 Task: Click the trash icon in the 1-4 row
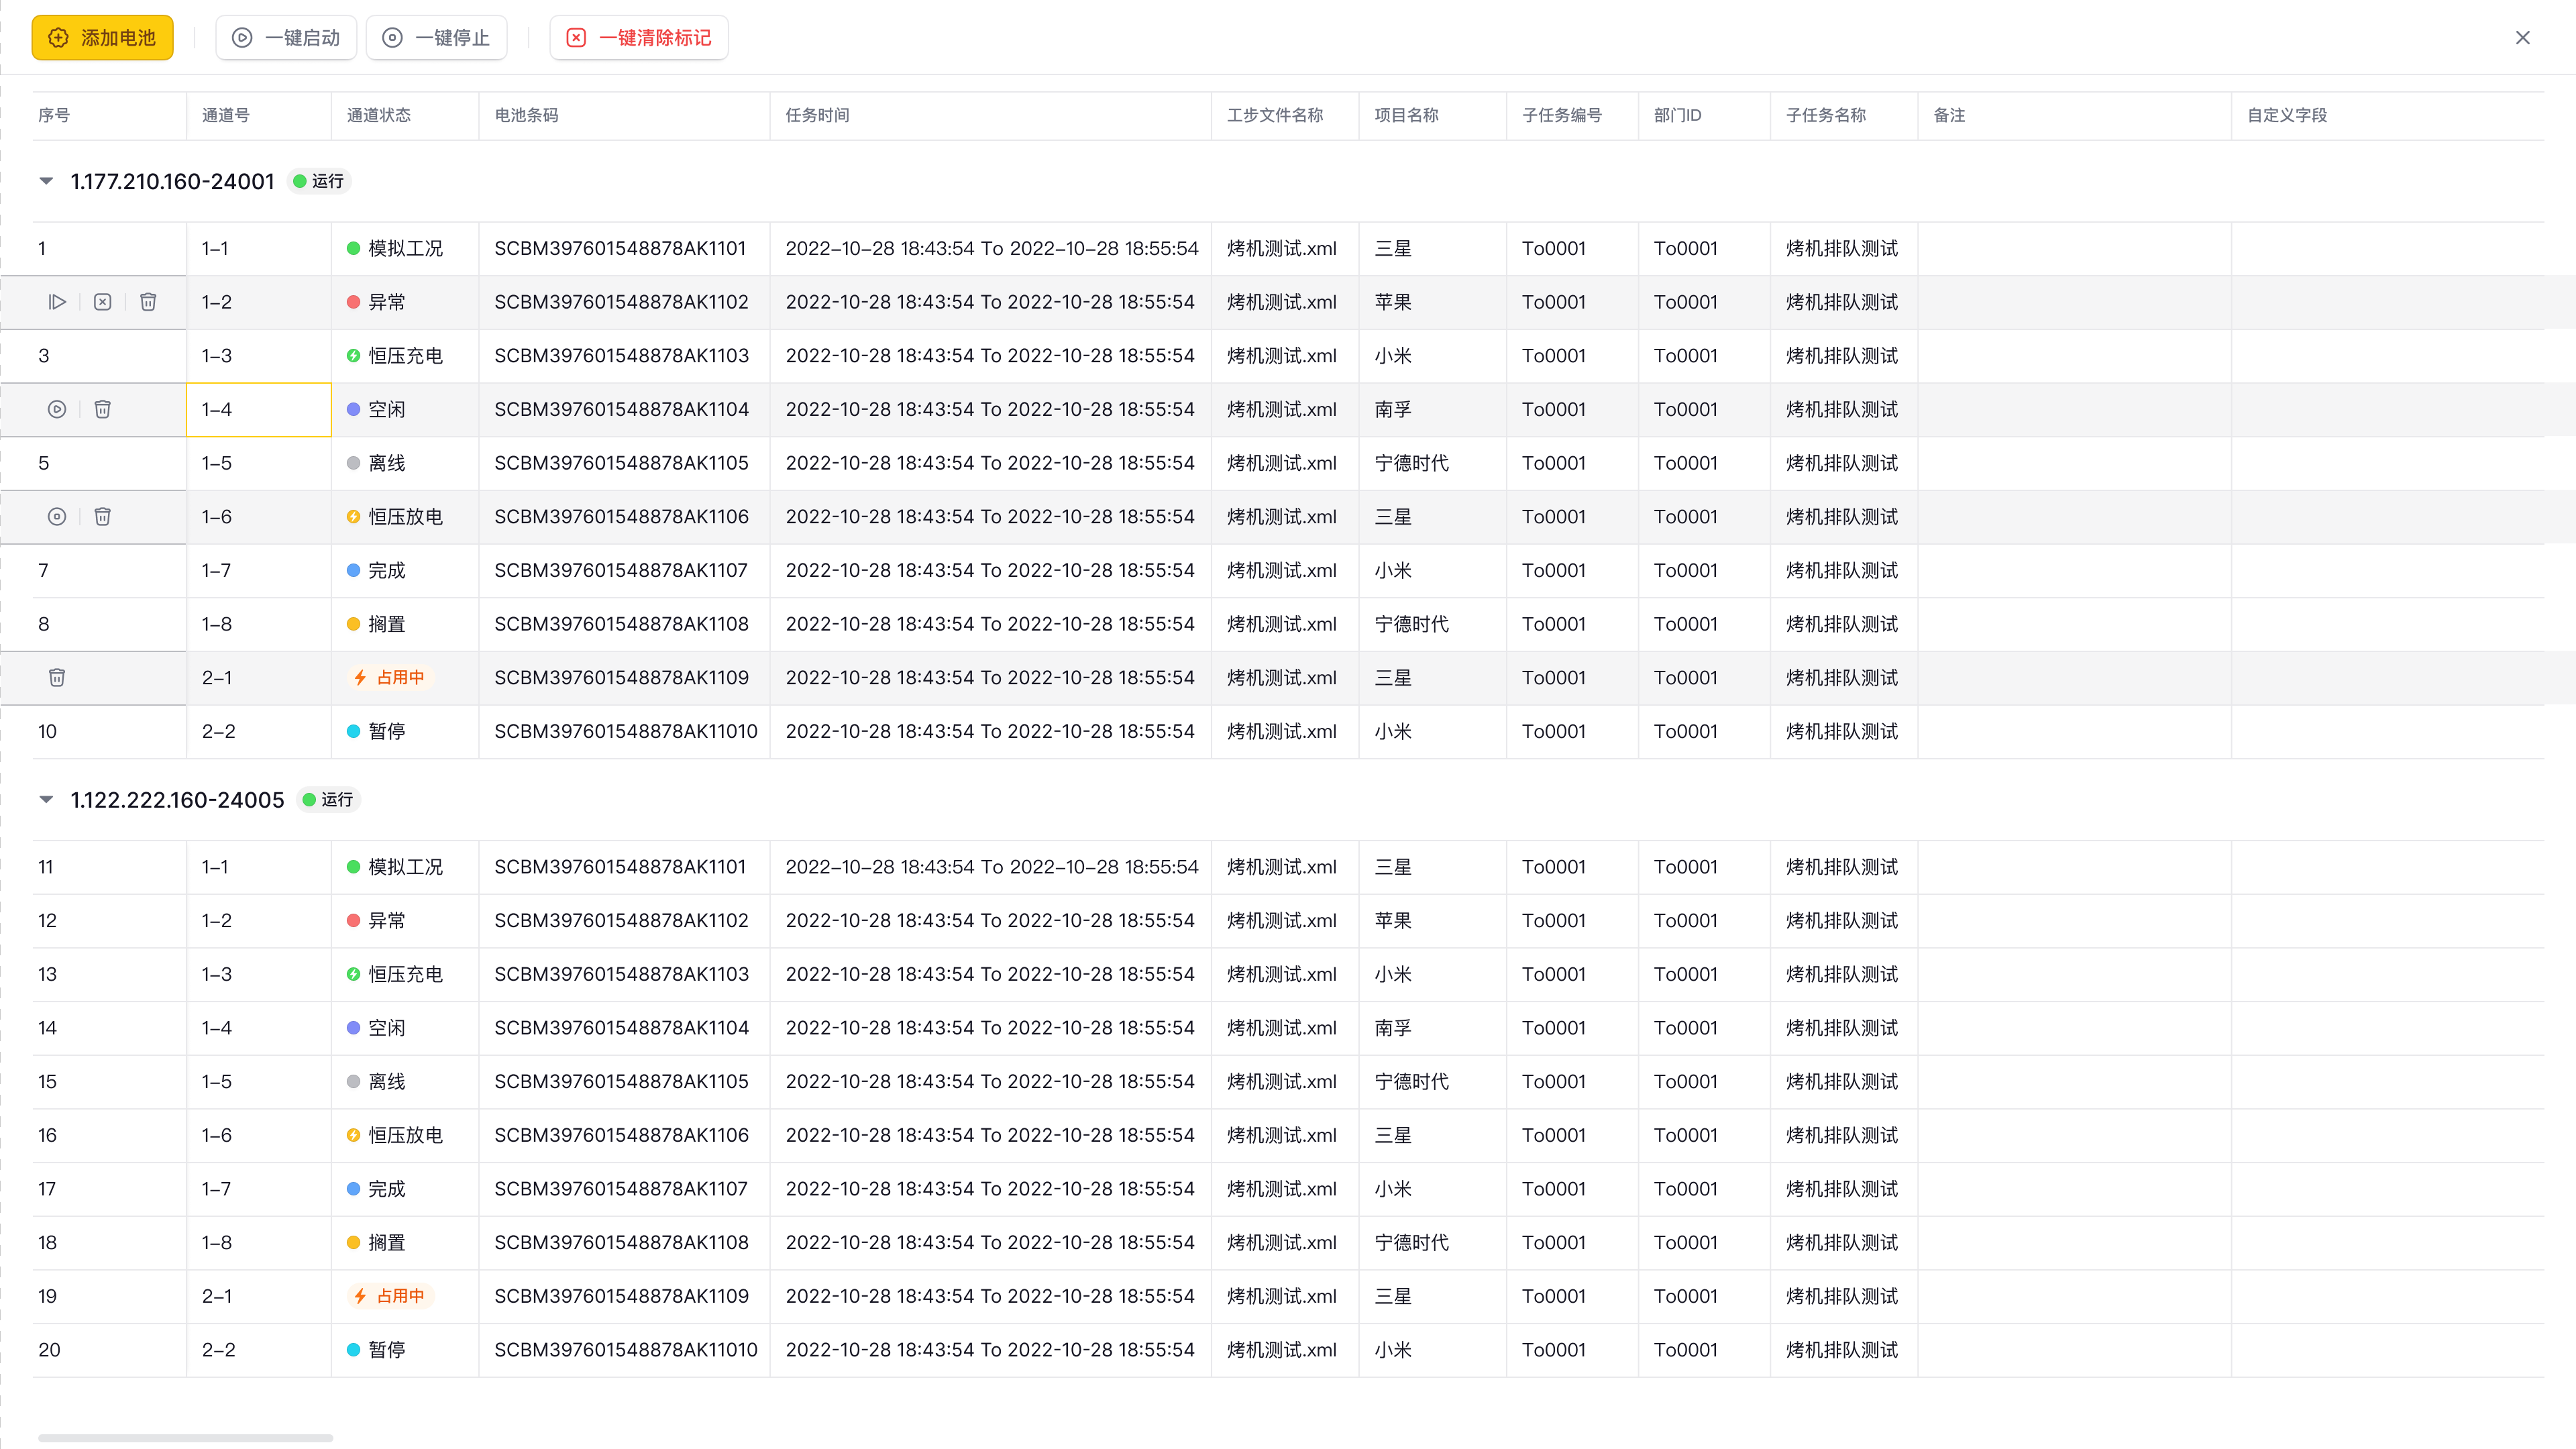(x=102, y=409)
